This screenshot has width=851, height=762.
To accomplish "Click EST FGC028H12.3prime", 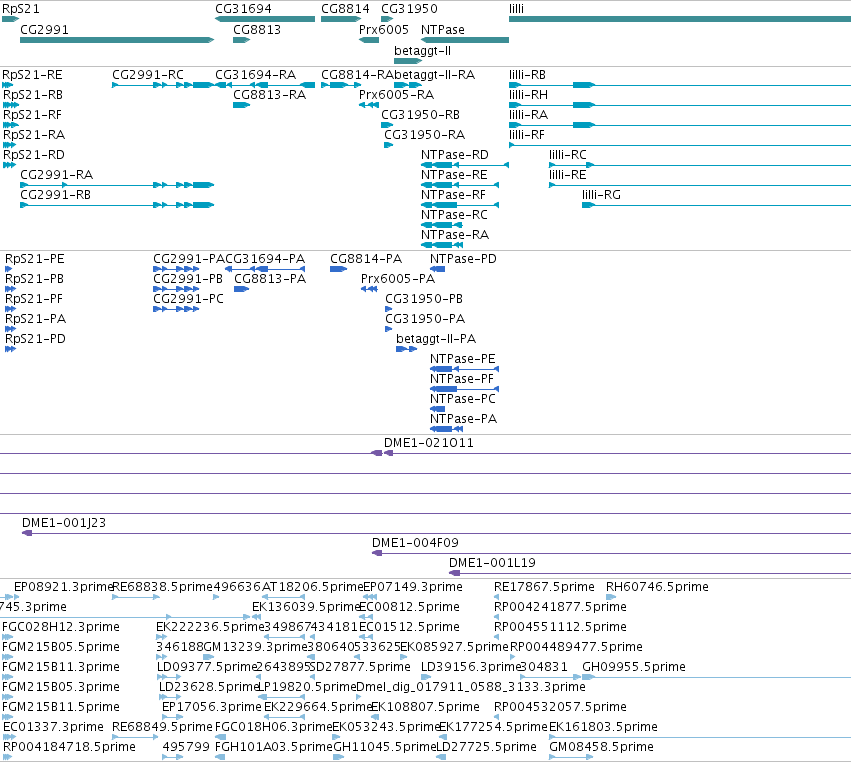I will coord(61,627).
